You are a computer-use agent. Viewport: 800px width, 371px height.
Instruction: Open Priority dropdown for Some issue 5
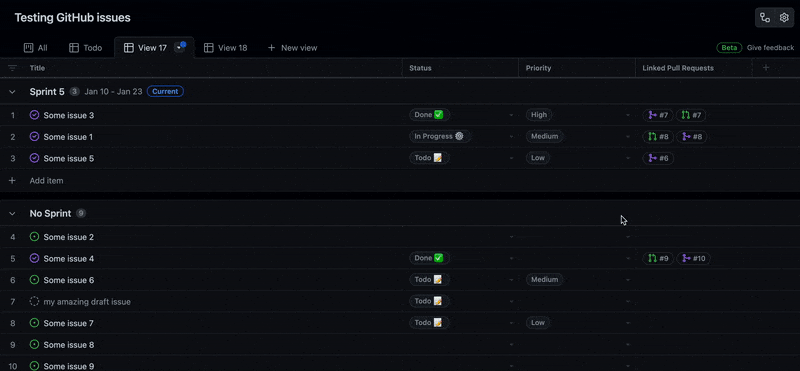pos(628,159)
